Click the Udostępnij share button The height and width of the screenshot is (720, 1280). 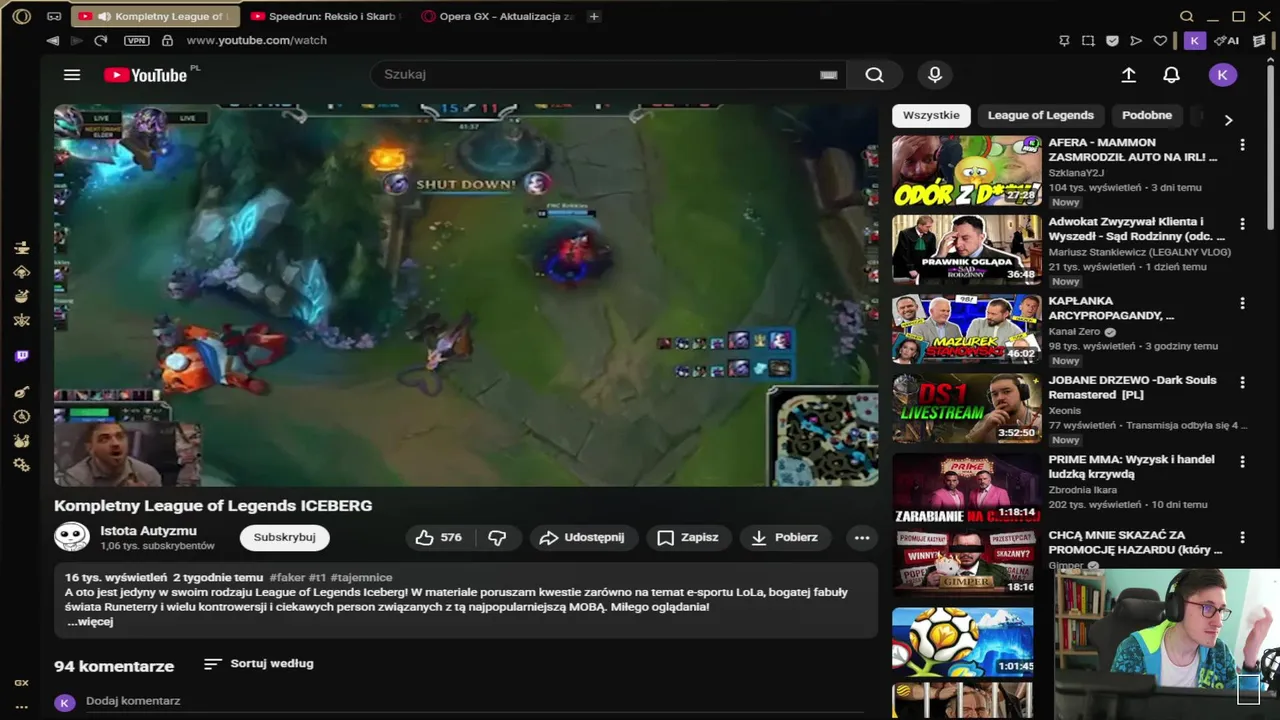click(581, 537)
